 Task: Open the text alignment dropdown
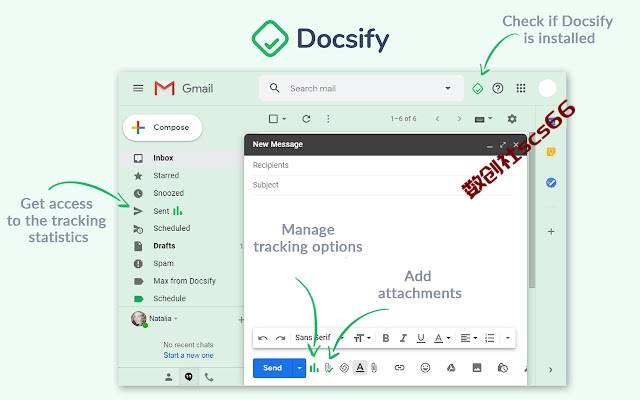(x=469, y=338)
